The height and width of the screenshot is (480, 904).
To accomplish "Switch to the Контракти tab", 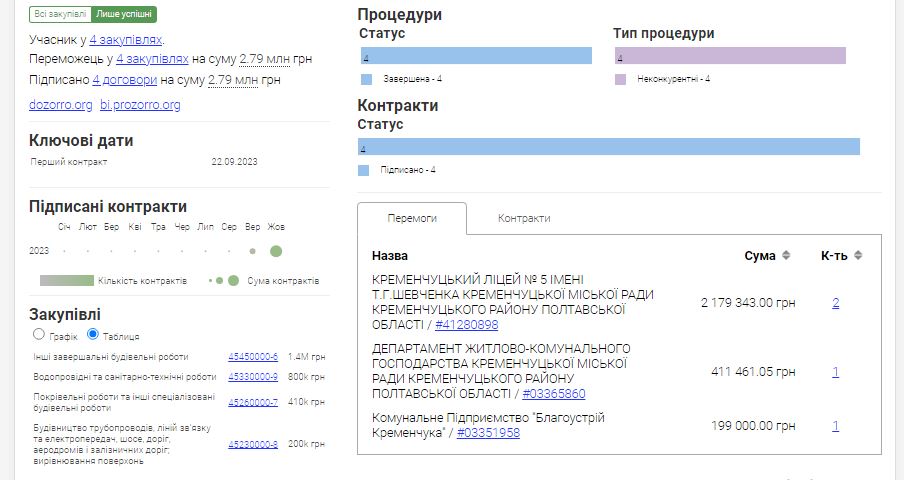I will tap(524, 218).
